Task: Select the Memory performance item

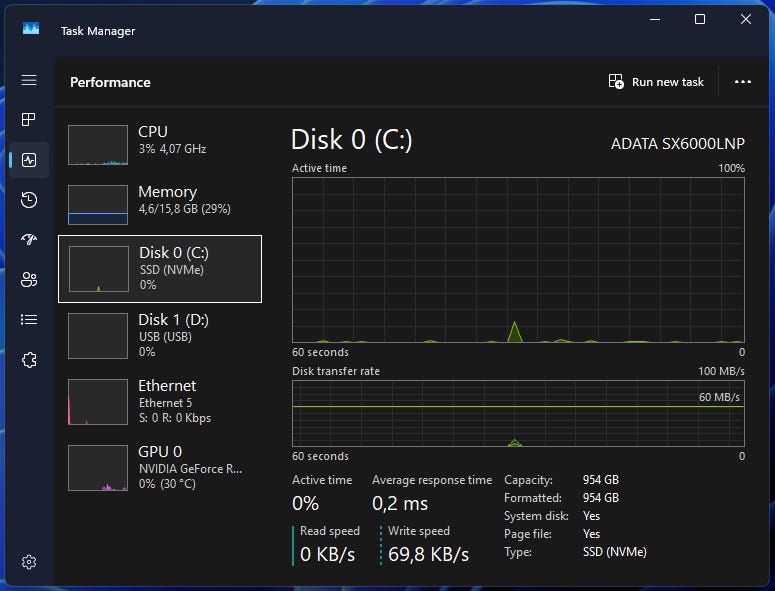Action: click(160, 205)
